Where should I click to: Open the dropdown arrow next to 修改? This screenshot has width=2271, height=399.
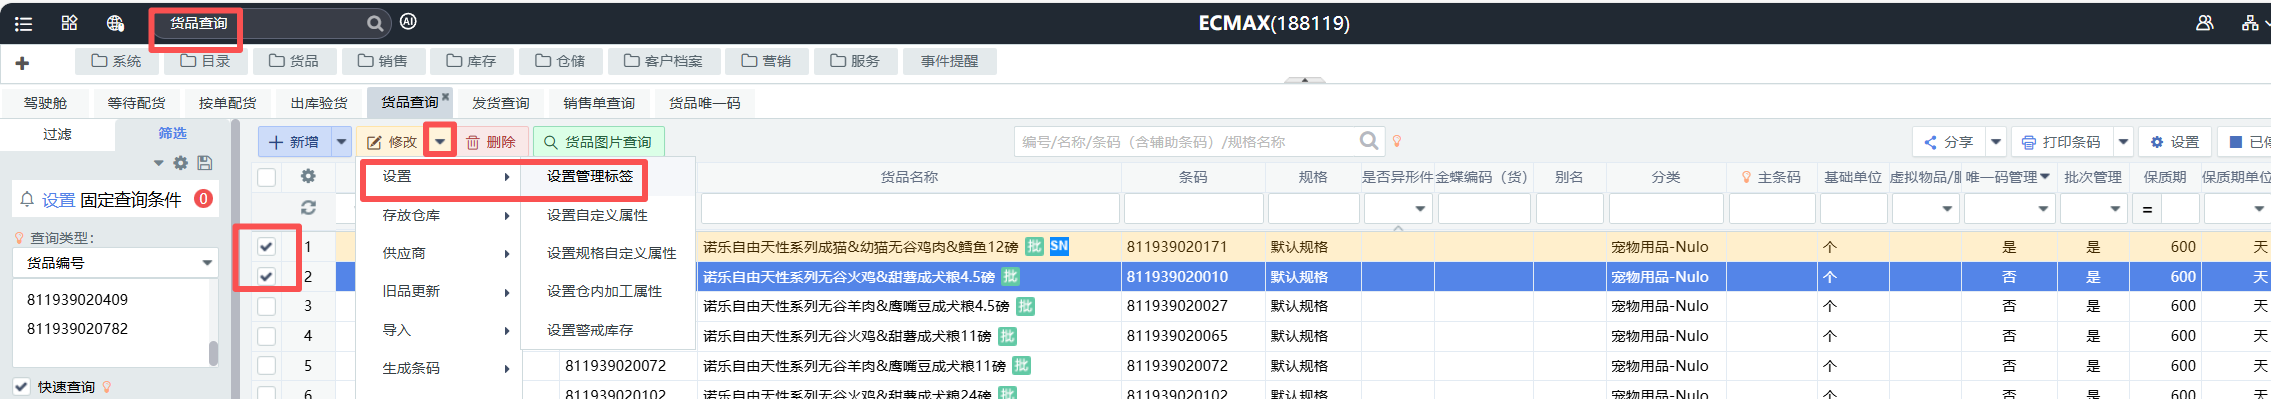tap(440, 142)
